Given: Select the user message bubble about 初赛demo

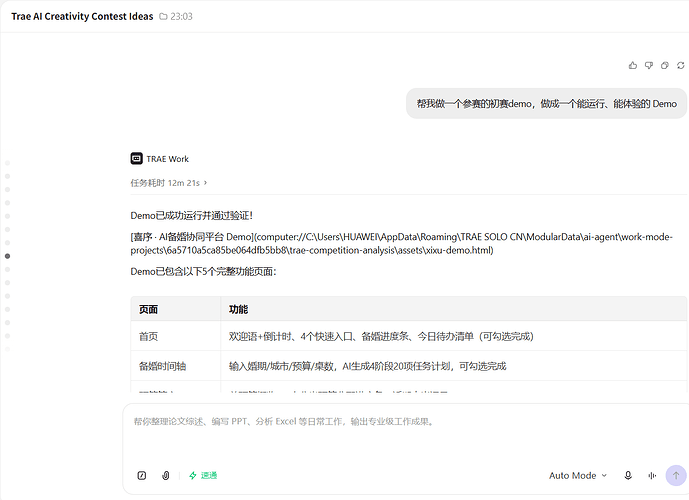Looking at the screenshot, I should 546,104.
